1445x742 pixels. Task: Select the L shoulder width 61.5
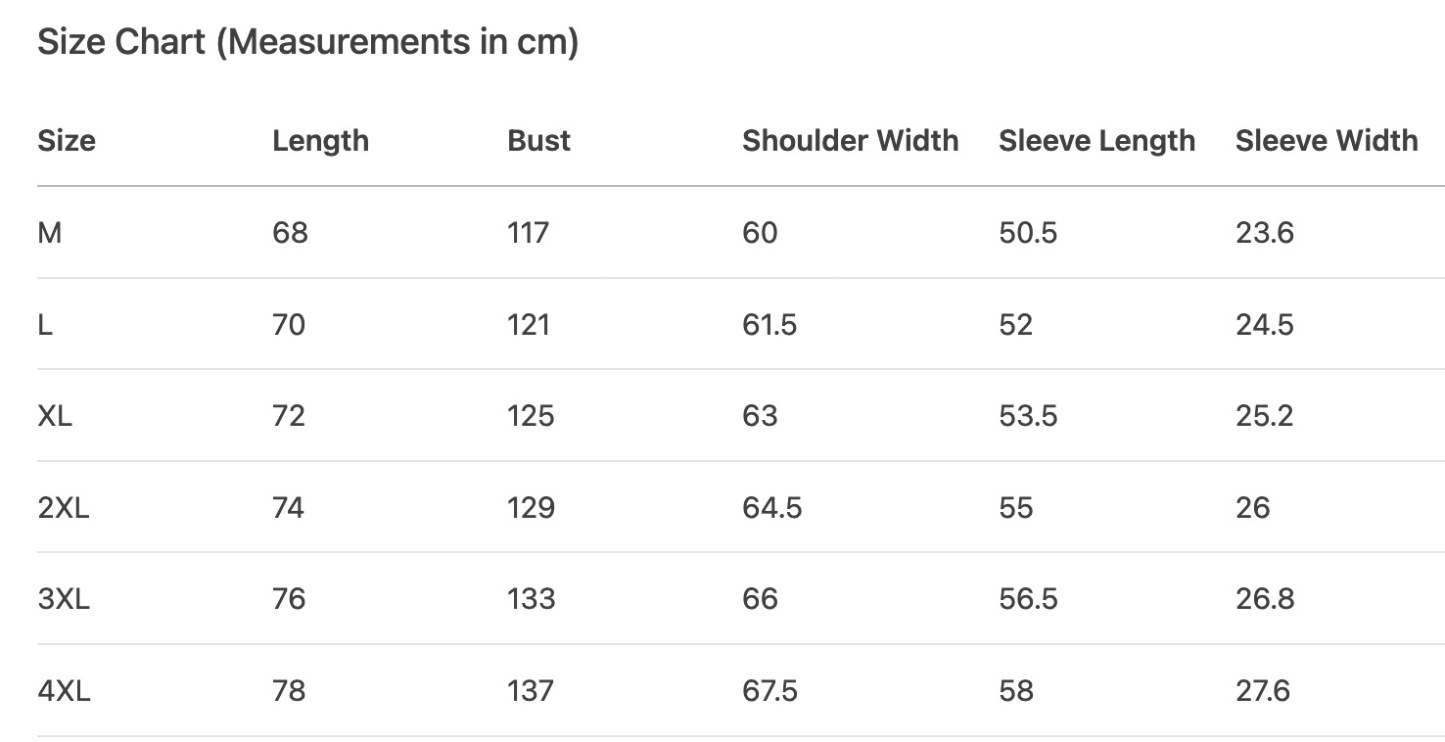[769, 325]
